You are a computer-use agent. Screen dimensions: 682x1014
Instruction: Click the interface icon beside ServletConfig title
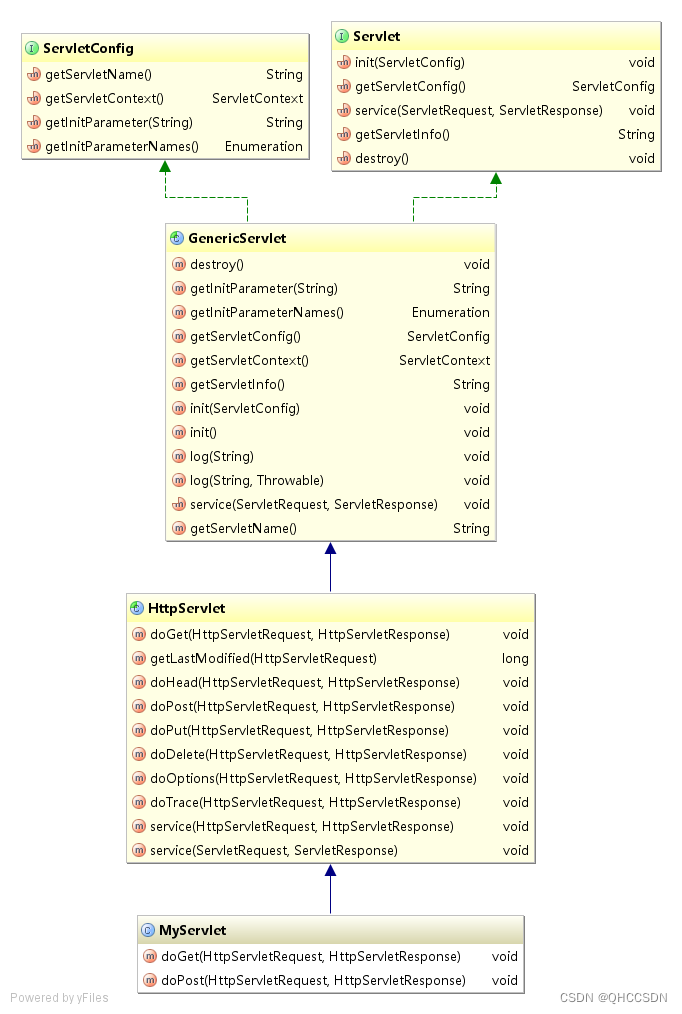pyautogui.click(x=32, y=49)
